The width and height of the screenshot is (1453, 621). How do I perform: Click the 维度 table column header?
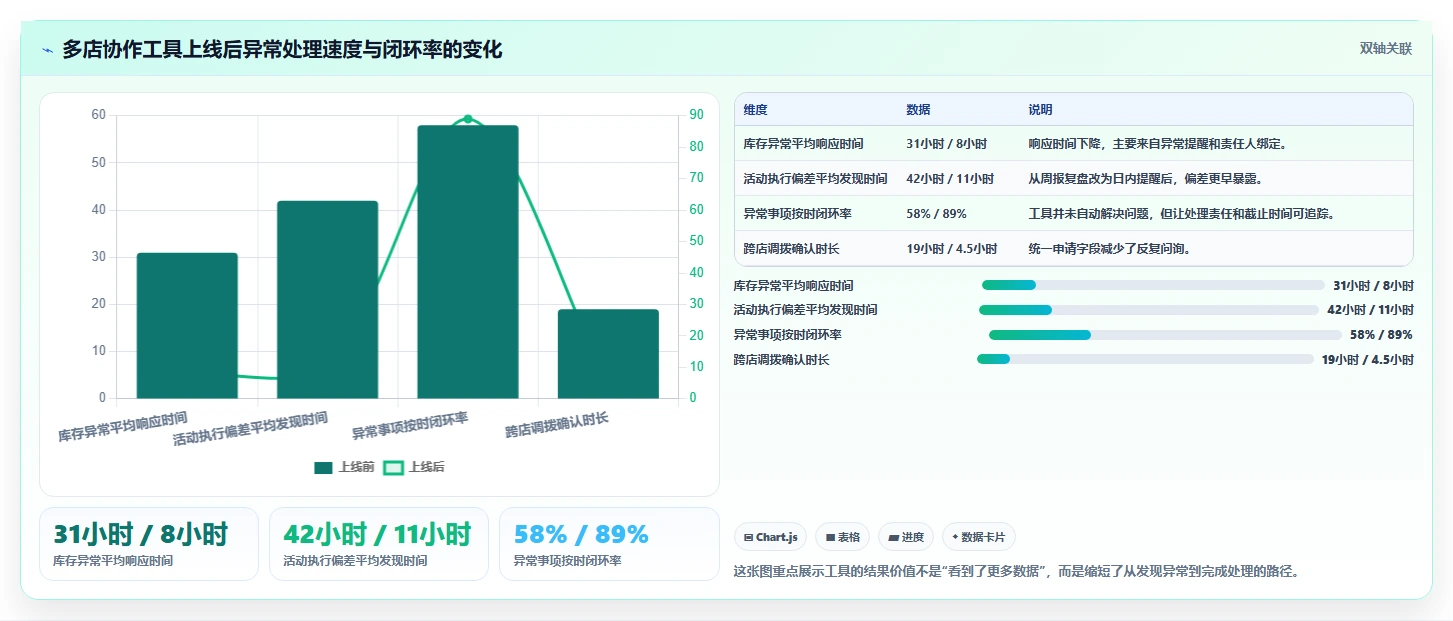pyautogui.click(x=755, y=110)
